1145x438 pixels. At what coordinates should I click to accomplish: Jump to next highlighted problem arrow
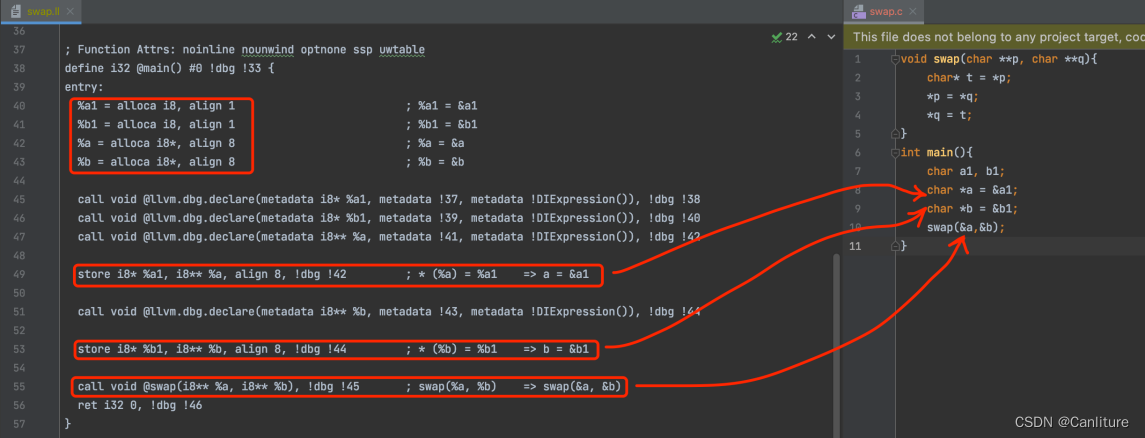pos(830,36)
